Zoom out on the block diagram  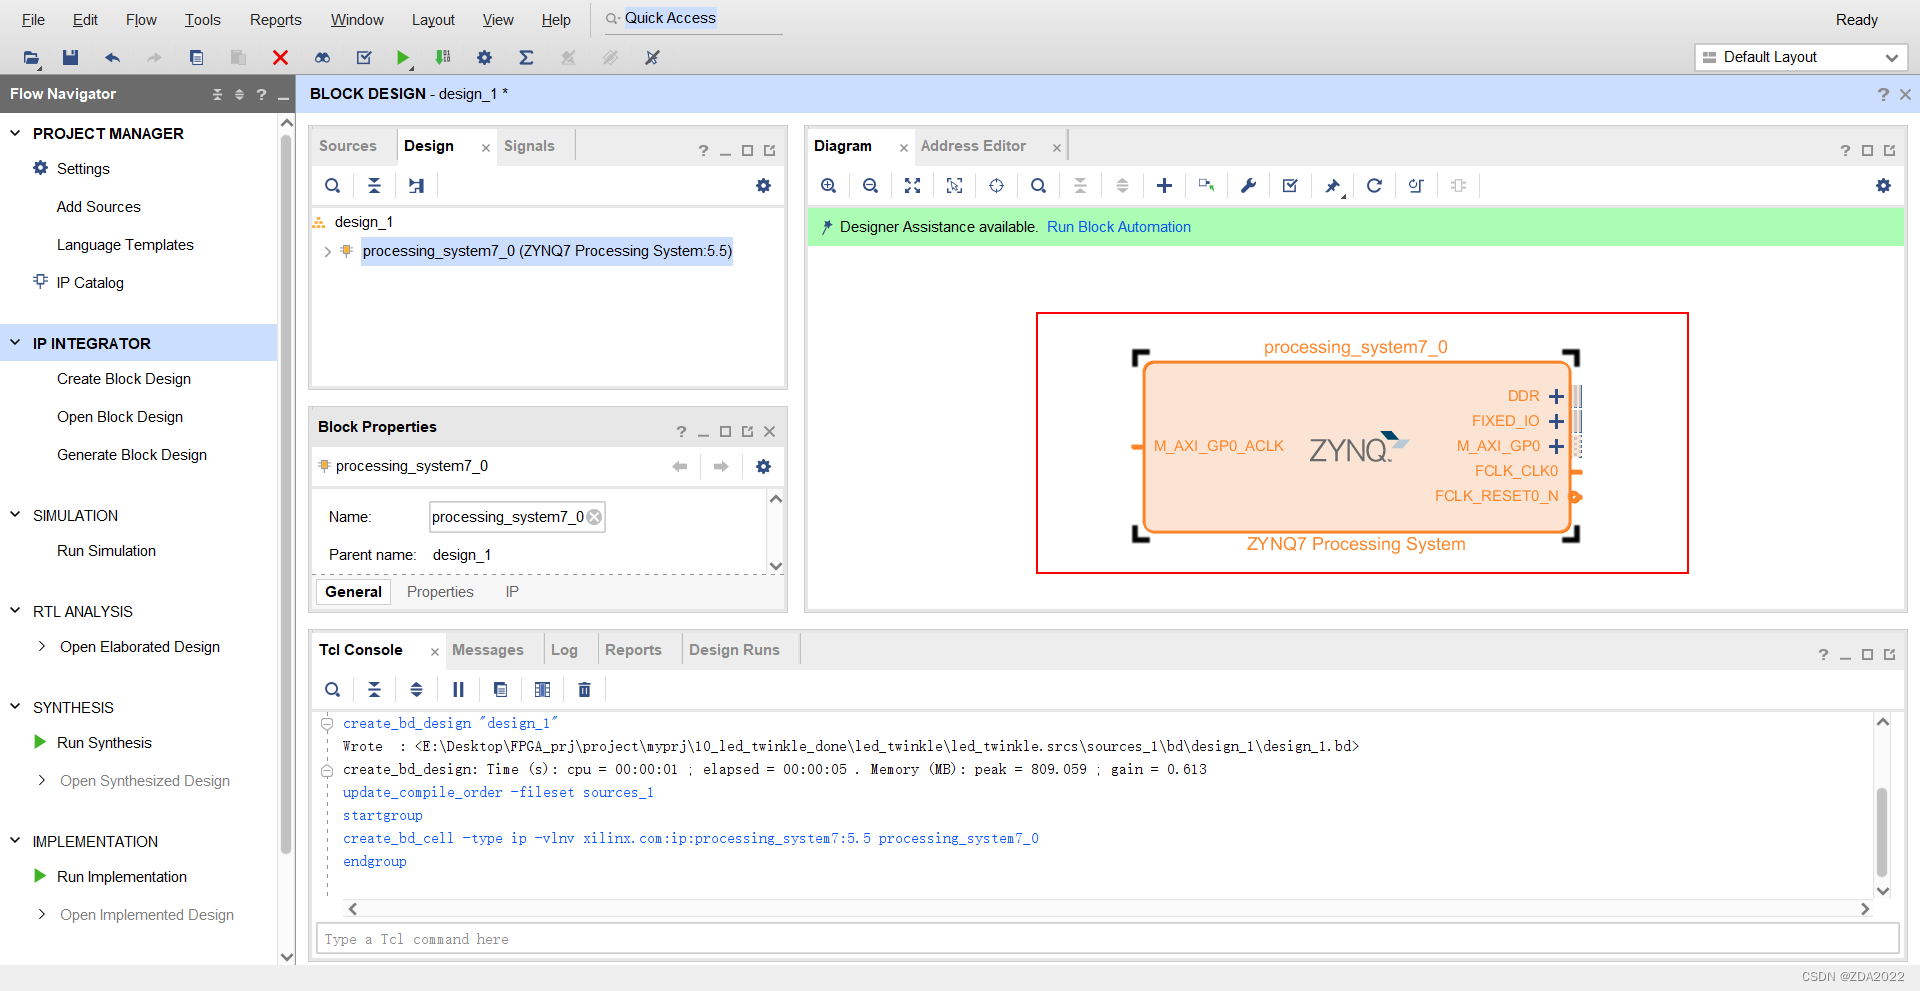click(870, 186)
